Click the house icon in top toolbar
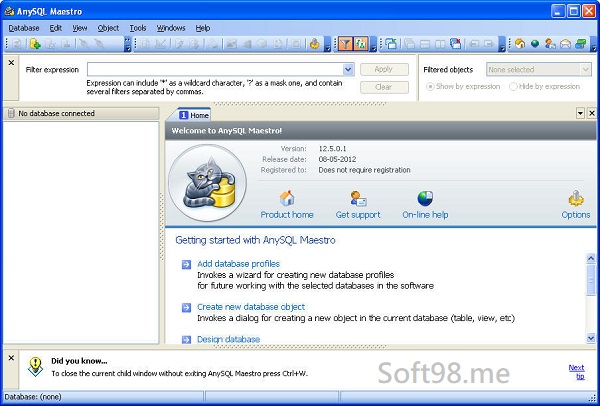 pyautogui.click(x=520, y=44)
